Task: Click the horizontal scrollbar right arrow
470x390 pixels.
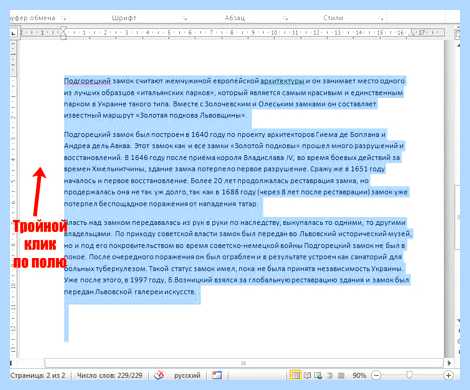Action: tap(449, 363)
